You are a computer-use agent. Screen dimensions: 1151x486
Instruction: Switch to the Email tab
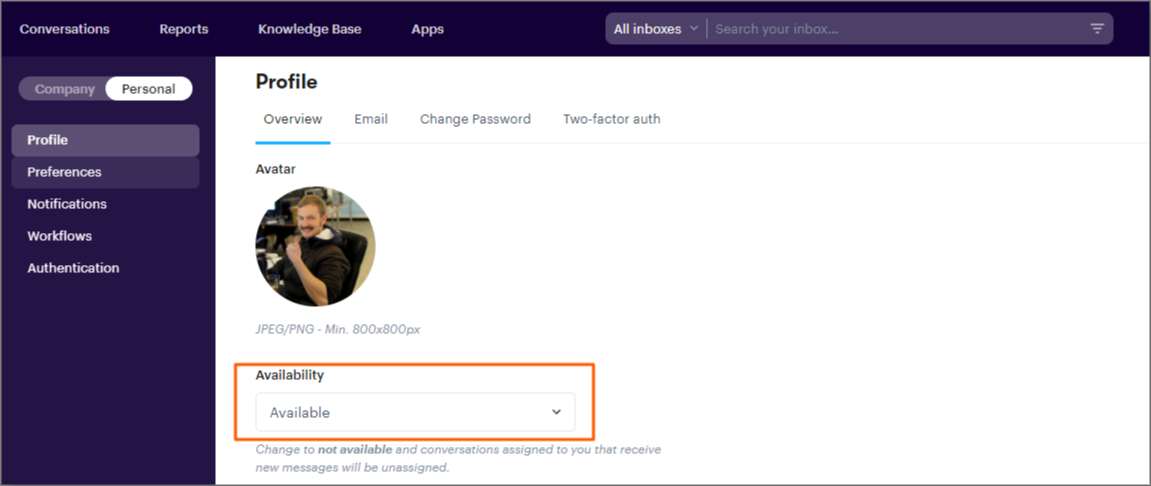(371, 119)
